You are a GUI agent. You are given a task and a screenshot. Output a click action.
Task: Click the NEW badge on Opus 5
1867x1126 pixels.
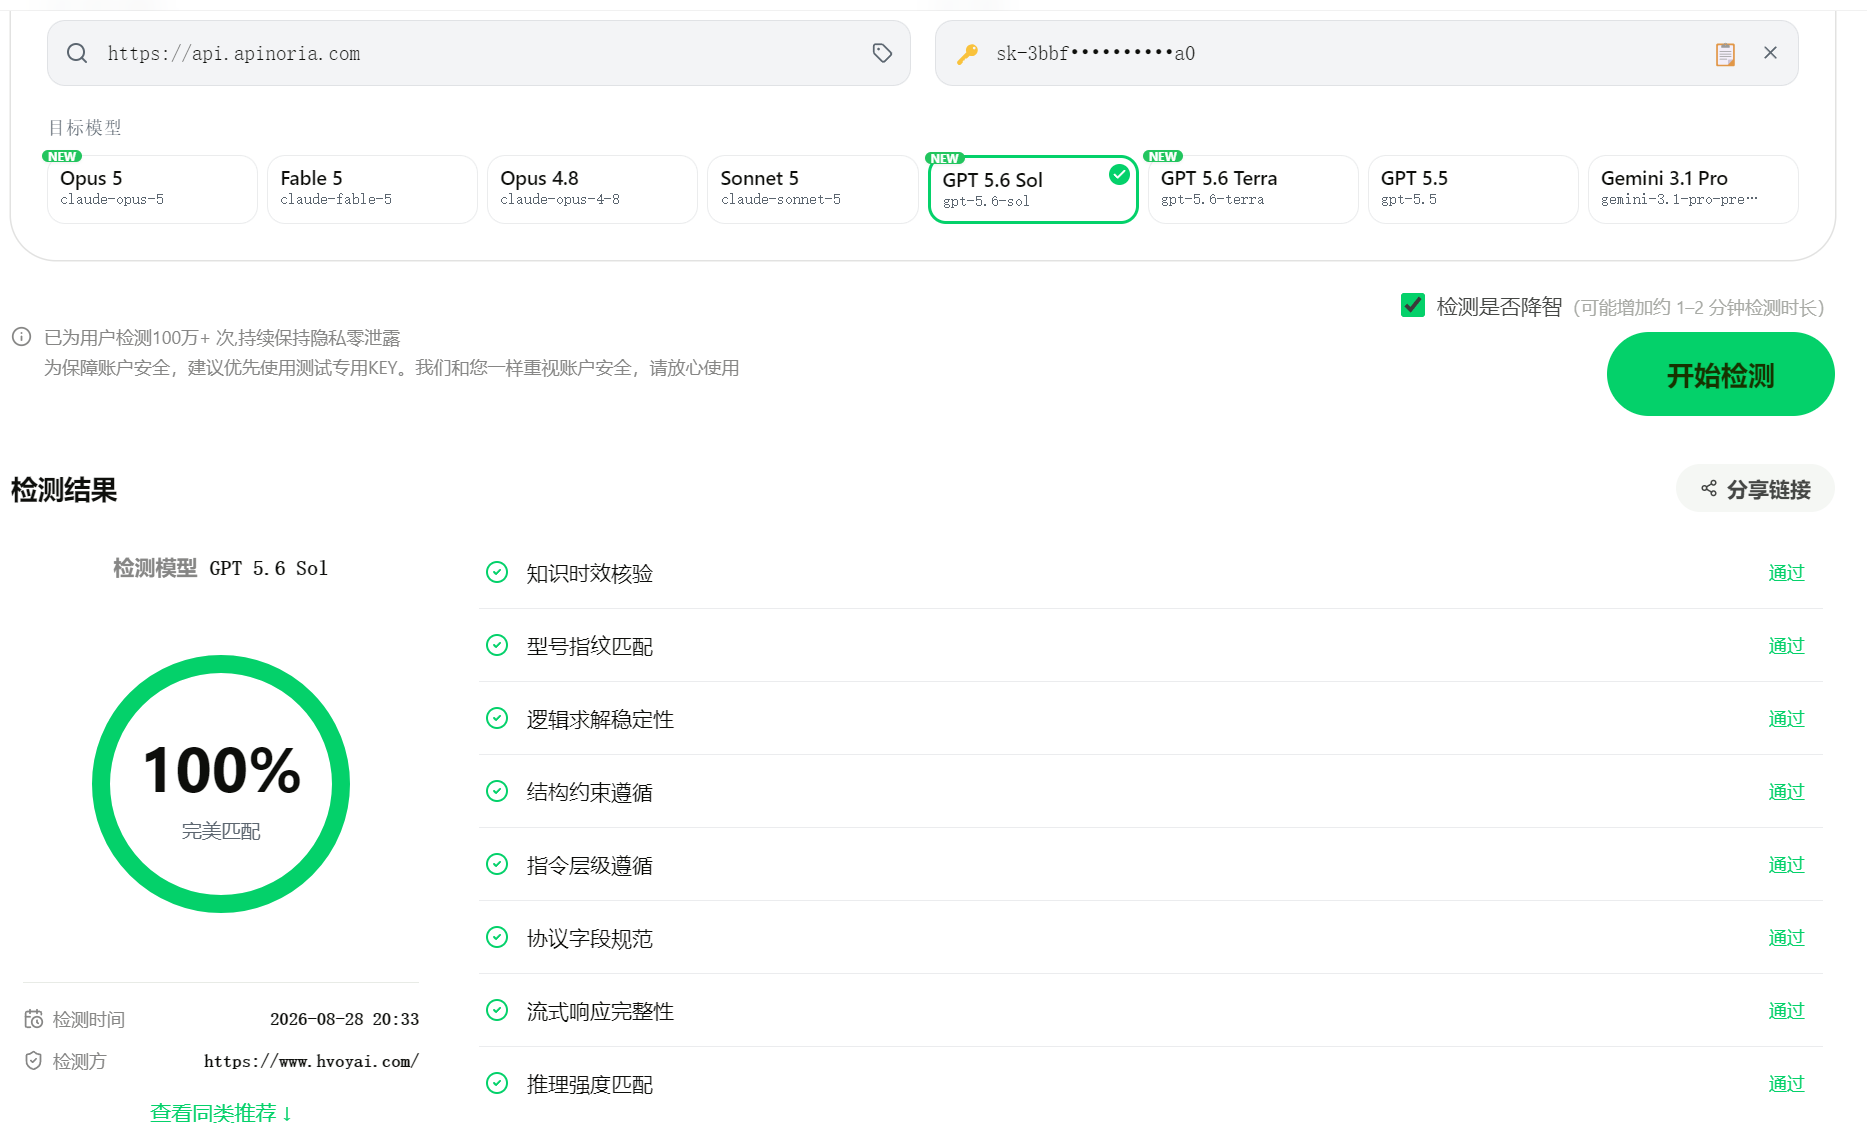pyautogui.click(x=62, y=156)
